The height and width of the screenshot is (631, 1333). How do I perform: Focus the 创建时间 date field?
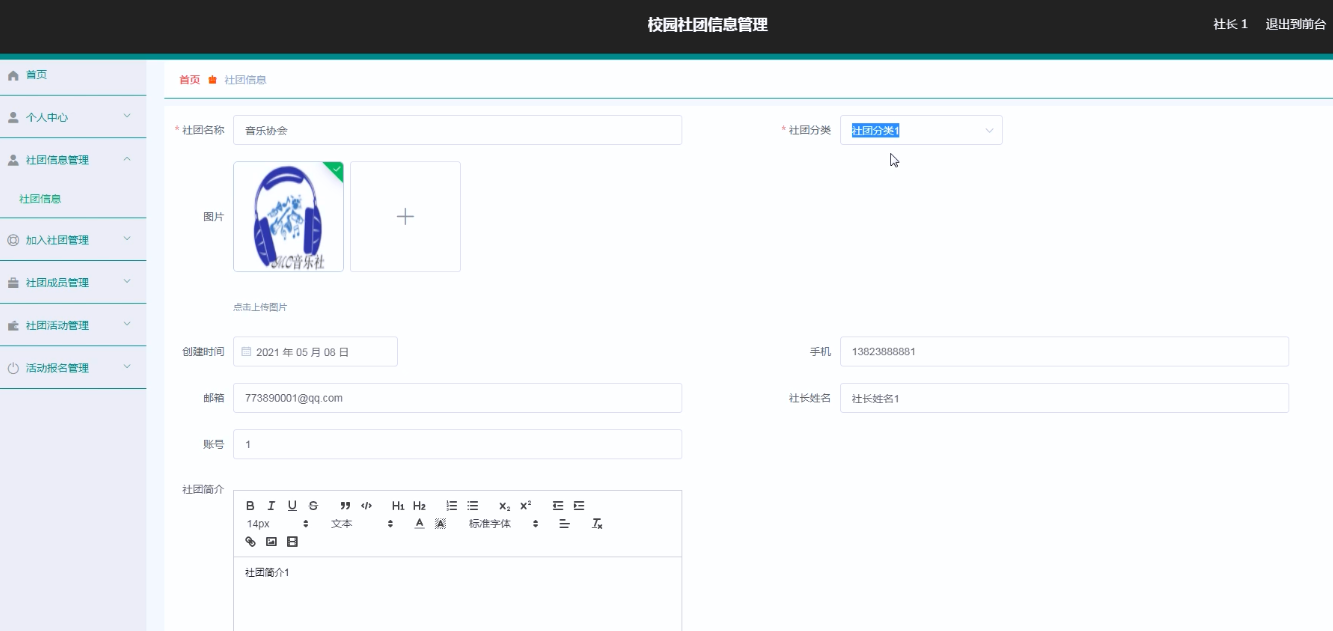(315, 352)
